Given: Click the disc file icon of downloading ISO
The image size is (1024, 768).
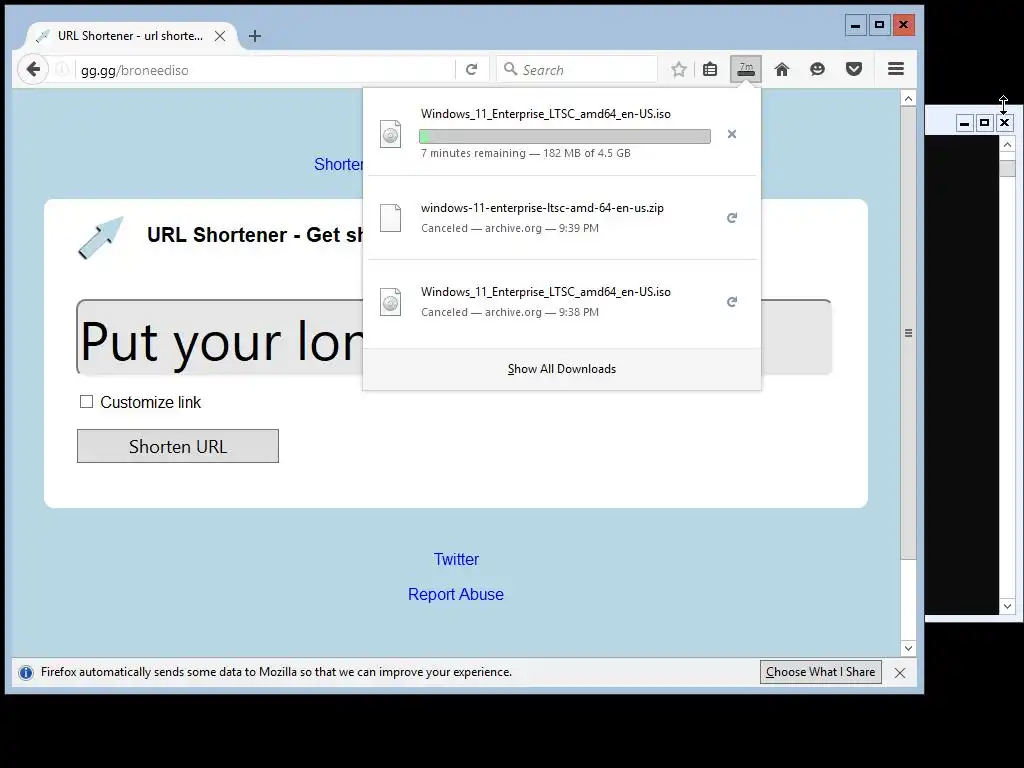Looking at the screenshot, I should pos(391,134).
